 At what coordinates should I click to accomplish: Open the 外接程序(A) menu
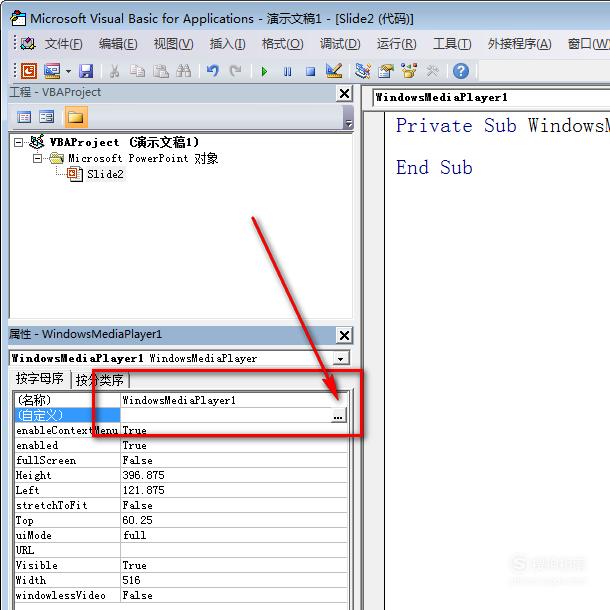pos(519,44)
